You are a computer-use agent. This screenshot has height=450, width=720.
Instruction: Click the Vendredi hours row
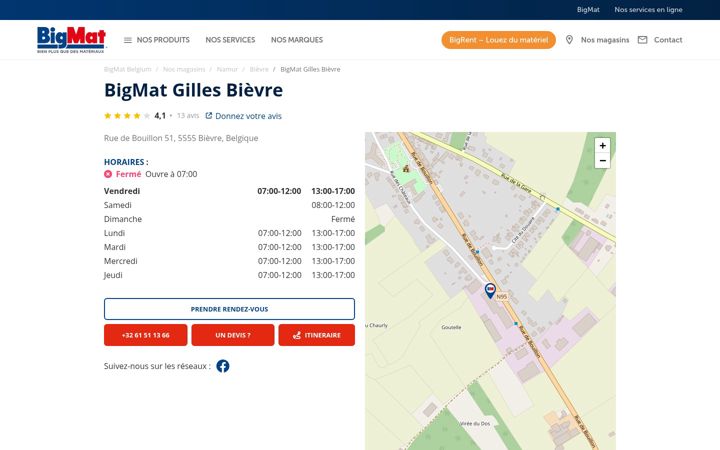pos(229,191)
